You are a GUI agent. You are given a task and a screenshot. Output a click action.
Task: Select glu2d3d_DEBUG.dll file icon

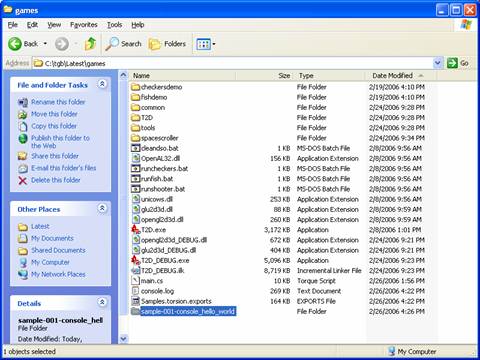[135, 250]
